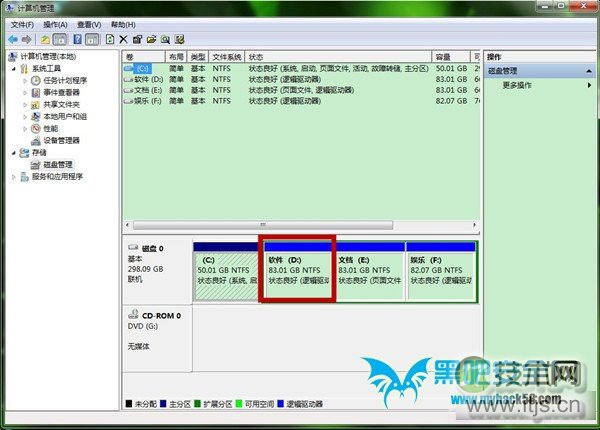The width and height of the screenshot is (600, 430).
Task: Expand the 任务计划程序 node arrow
Action: (x=25, y=81)
